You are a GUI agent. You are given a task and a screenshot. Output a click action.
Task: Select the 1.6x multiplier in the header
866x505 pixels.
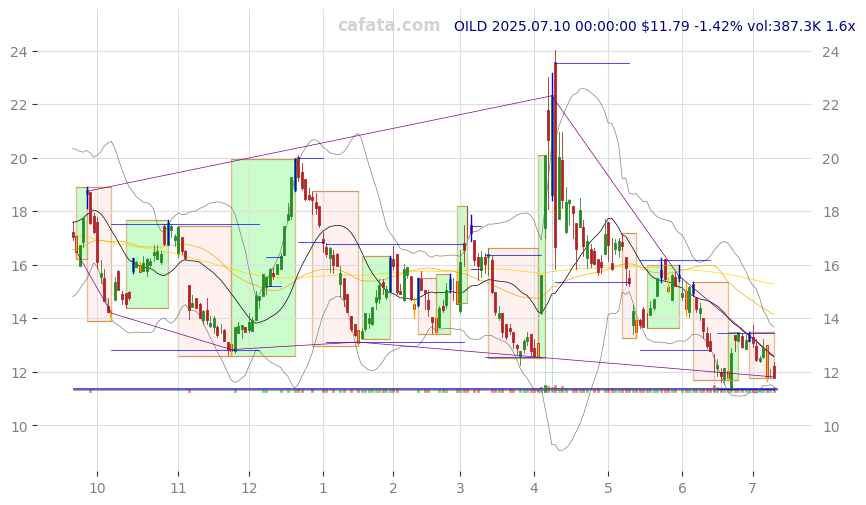coord(840,26)
